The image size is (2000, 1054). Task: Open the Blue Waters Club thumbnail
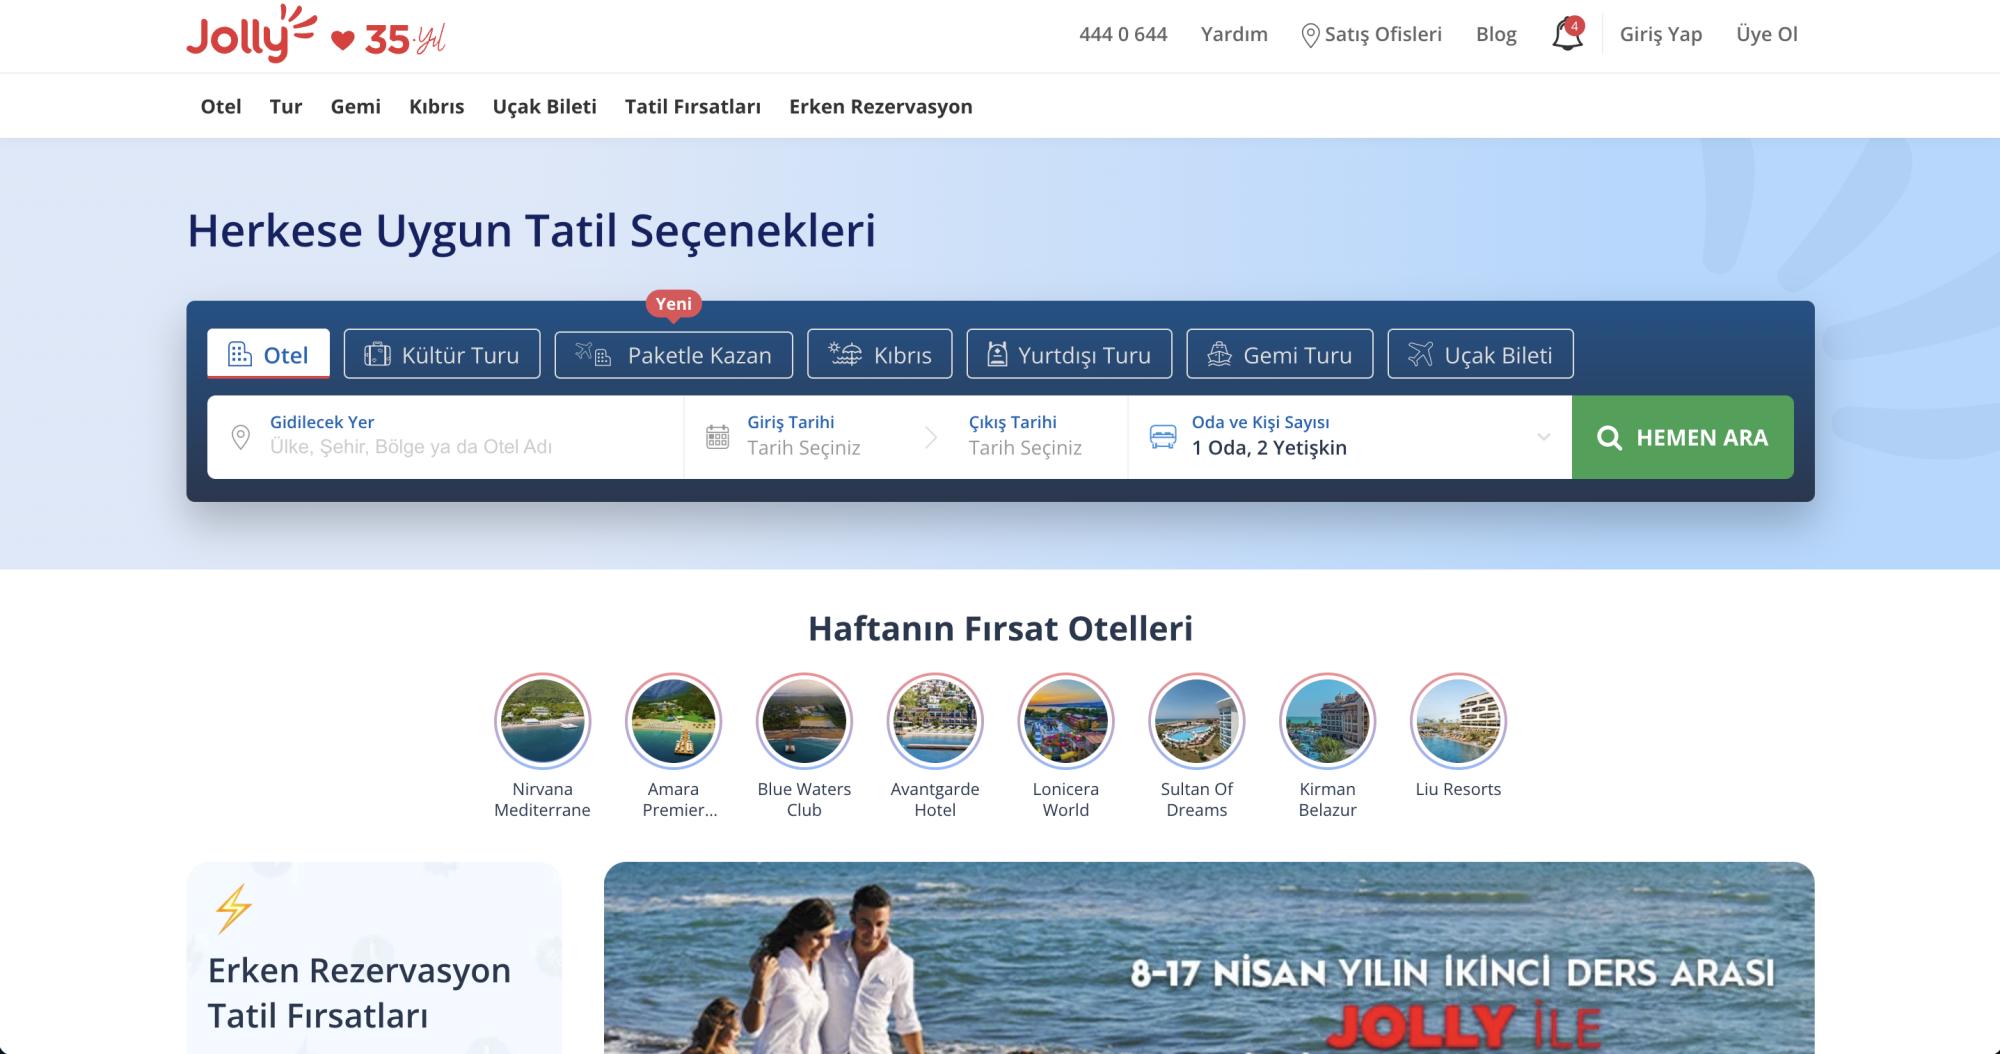[804, 720]
